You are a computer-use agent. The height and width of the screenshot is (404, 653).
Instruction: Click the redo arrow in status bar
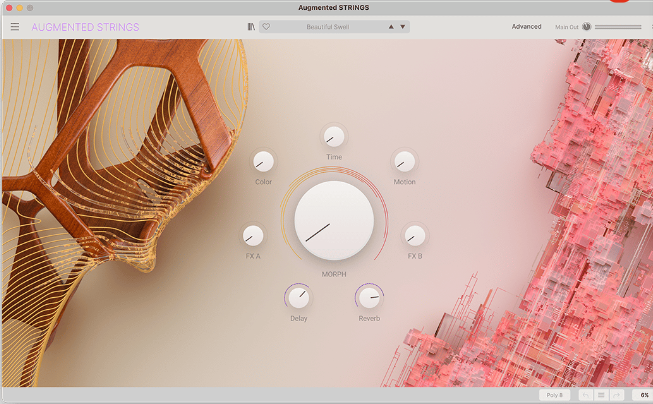point(617,395)
